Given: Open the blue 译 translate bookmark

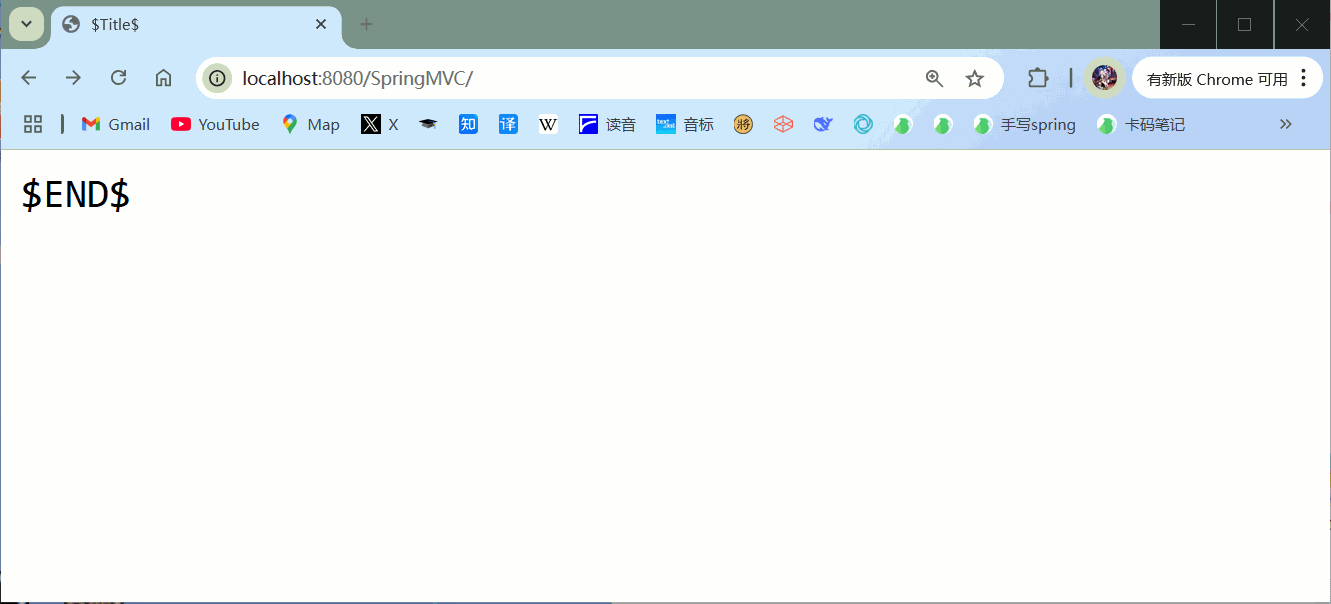Looking at the screenshot, I should pyautogui.click(x=508, y=124).
